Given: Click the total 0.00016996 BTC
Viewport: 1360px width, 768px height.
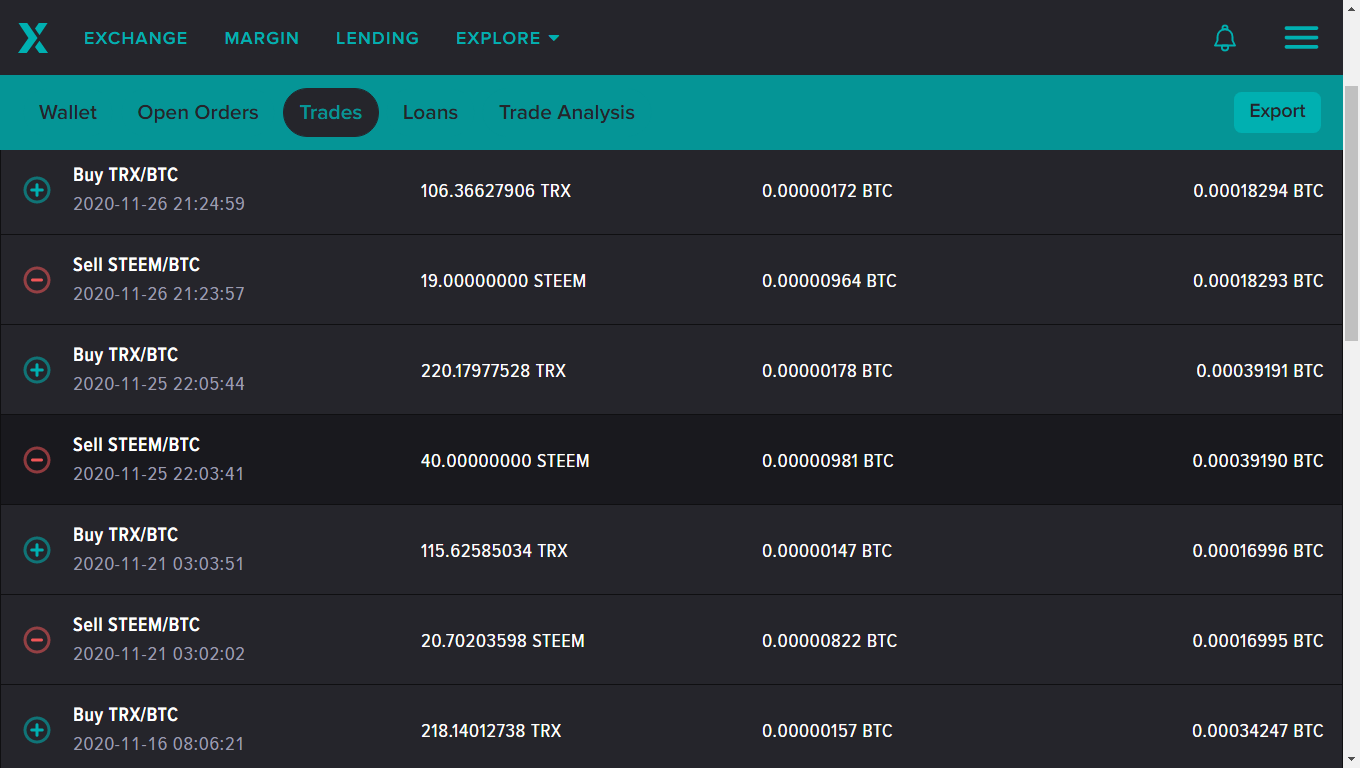Looking at the screenshot, I should (x=1258, y=550).
